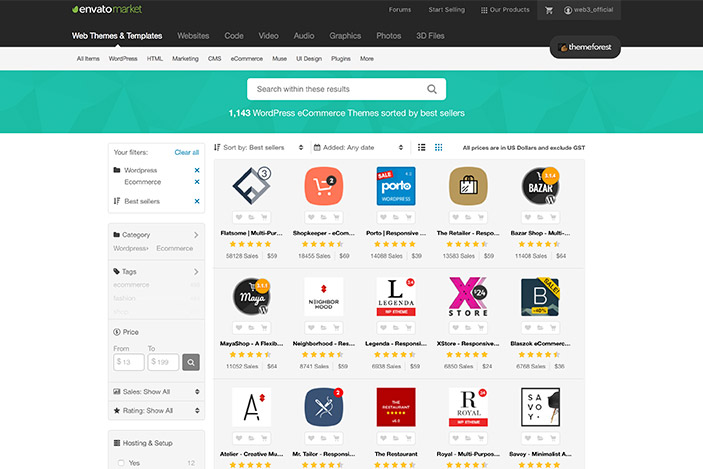Favorite the Savoy theme

pos(528,438)
